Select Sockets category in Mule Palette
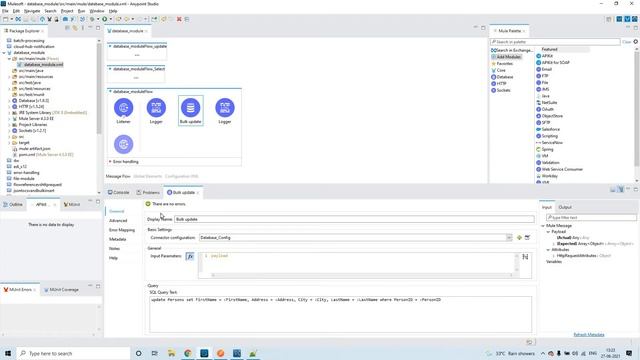 pyautogui.click(x=501, y=90)
